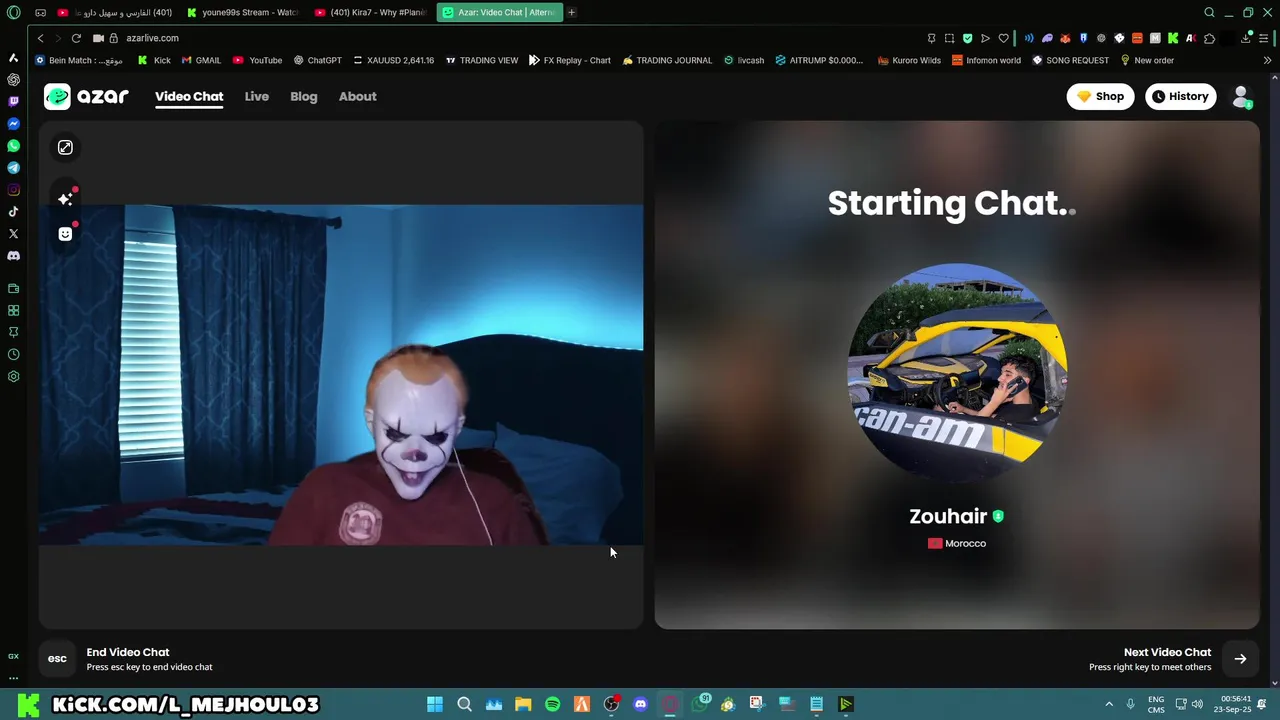The width and height of the screenshot is (1280, 720).
Task: Click the Morocco country label
Action: (x=957, y=543)
